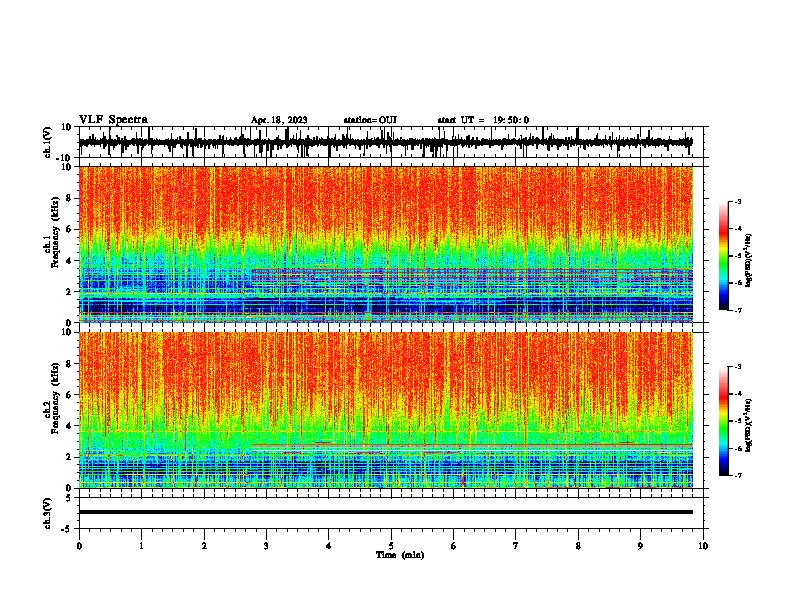792x612 pixels.
Task: Click the ch.2 spectrogram panel
Action: pyautogui.click(x=386, y=410)
